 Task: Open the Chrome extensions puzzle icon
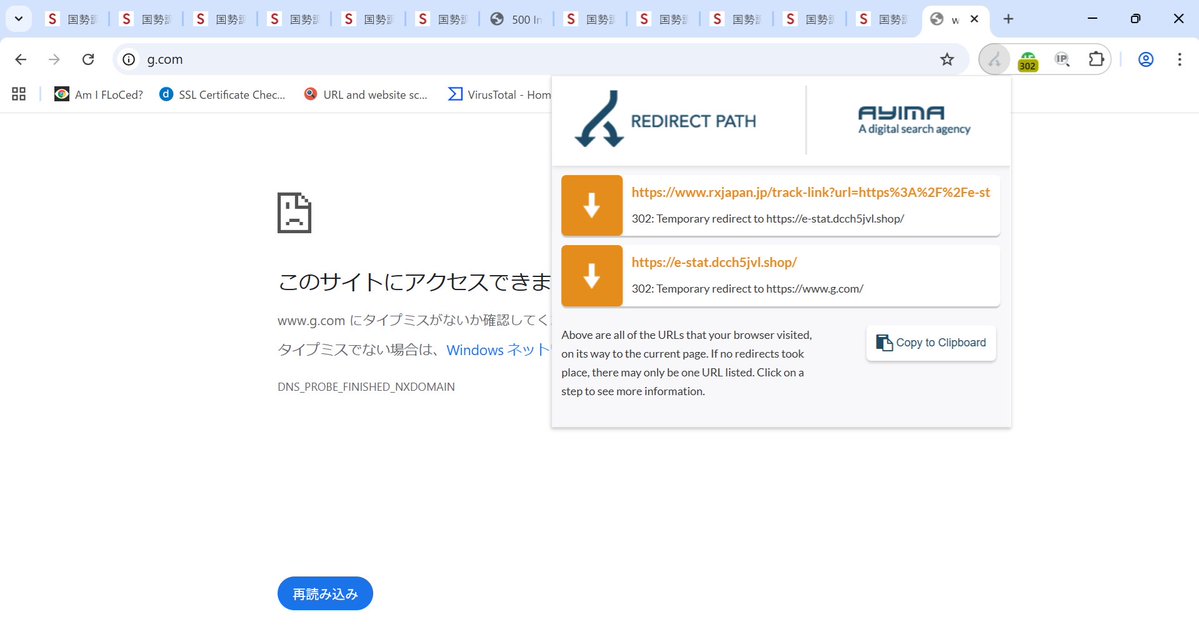click(x=1096, y=59)
